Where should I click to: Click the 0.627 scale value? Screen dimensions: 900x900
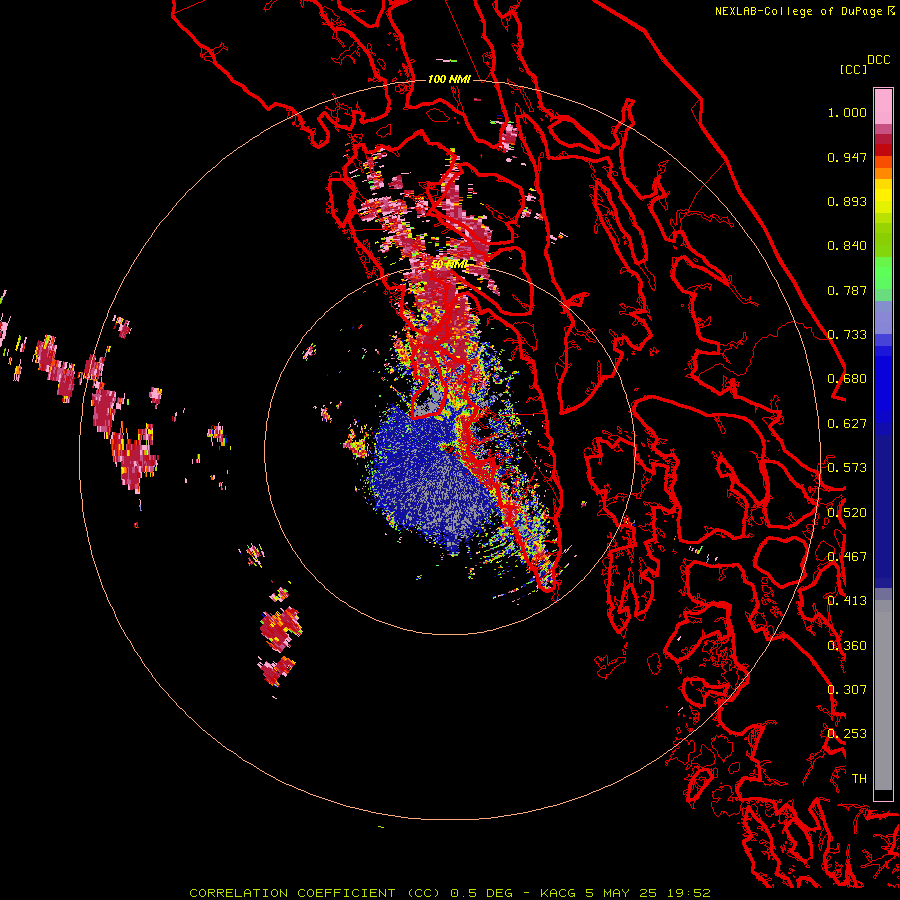point(847,424)
